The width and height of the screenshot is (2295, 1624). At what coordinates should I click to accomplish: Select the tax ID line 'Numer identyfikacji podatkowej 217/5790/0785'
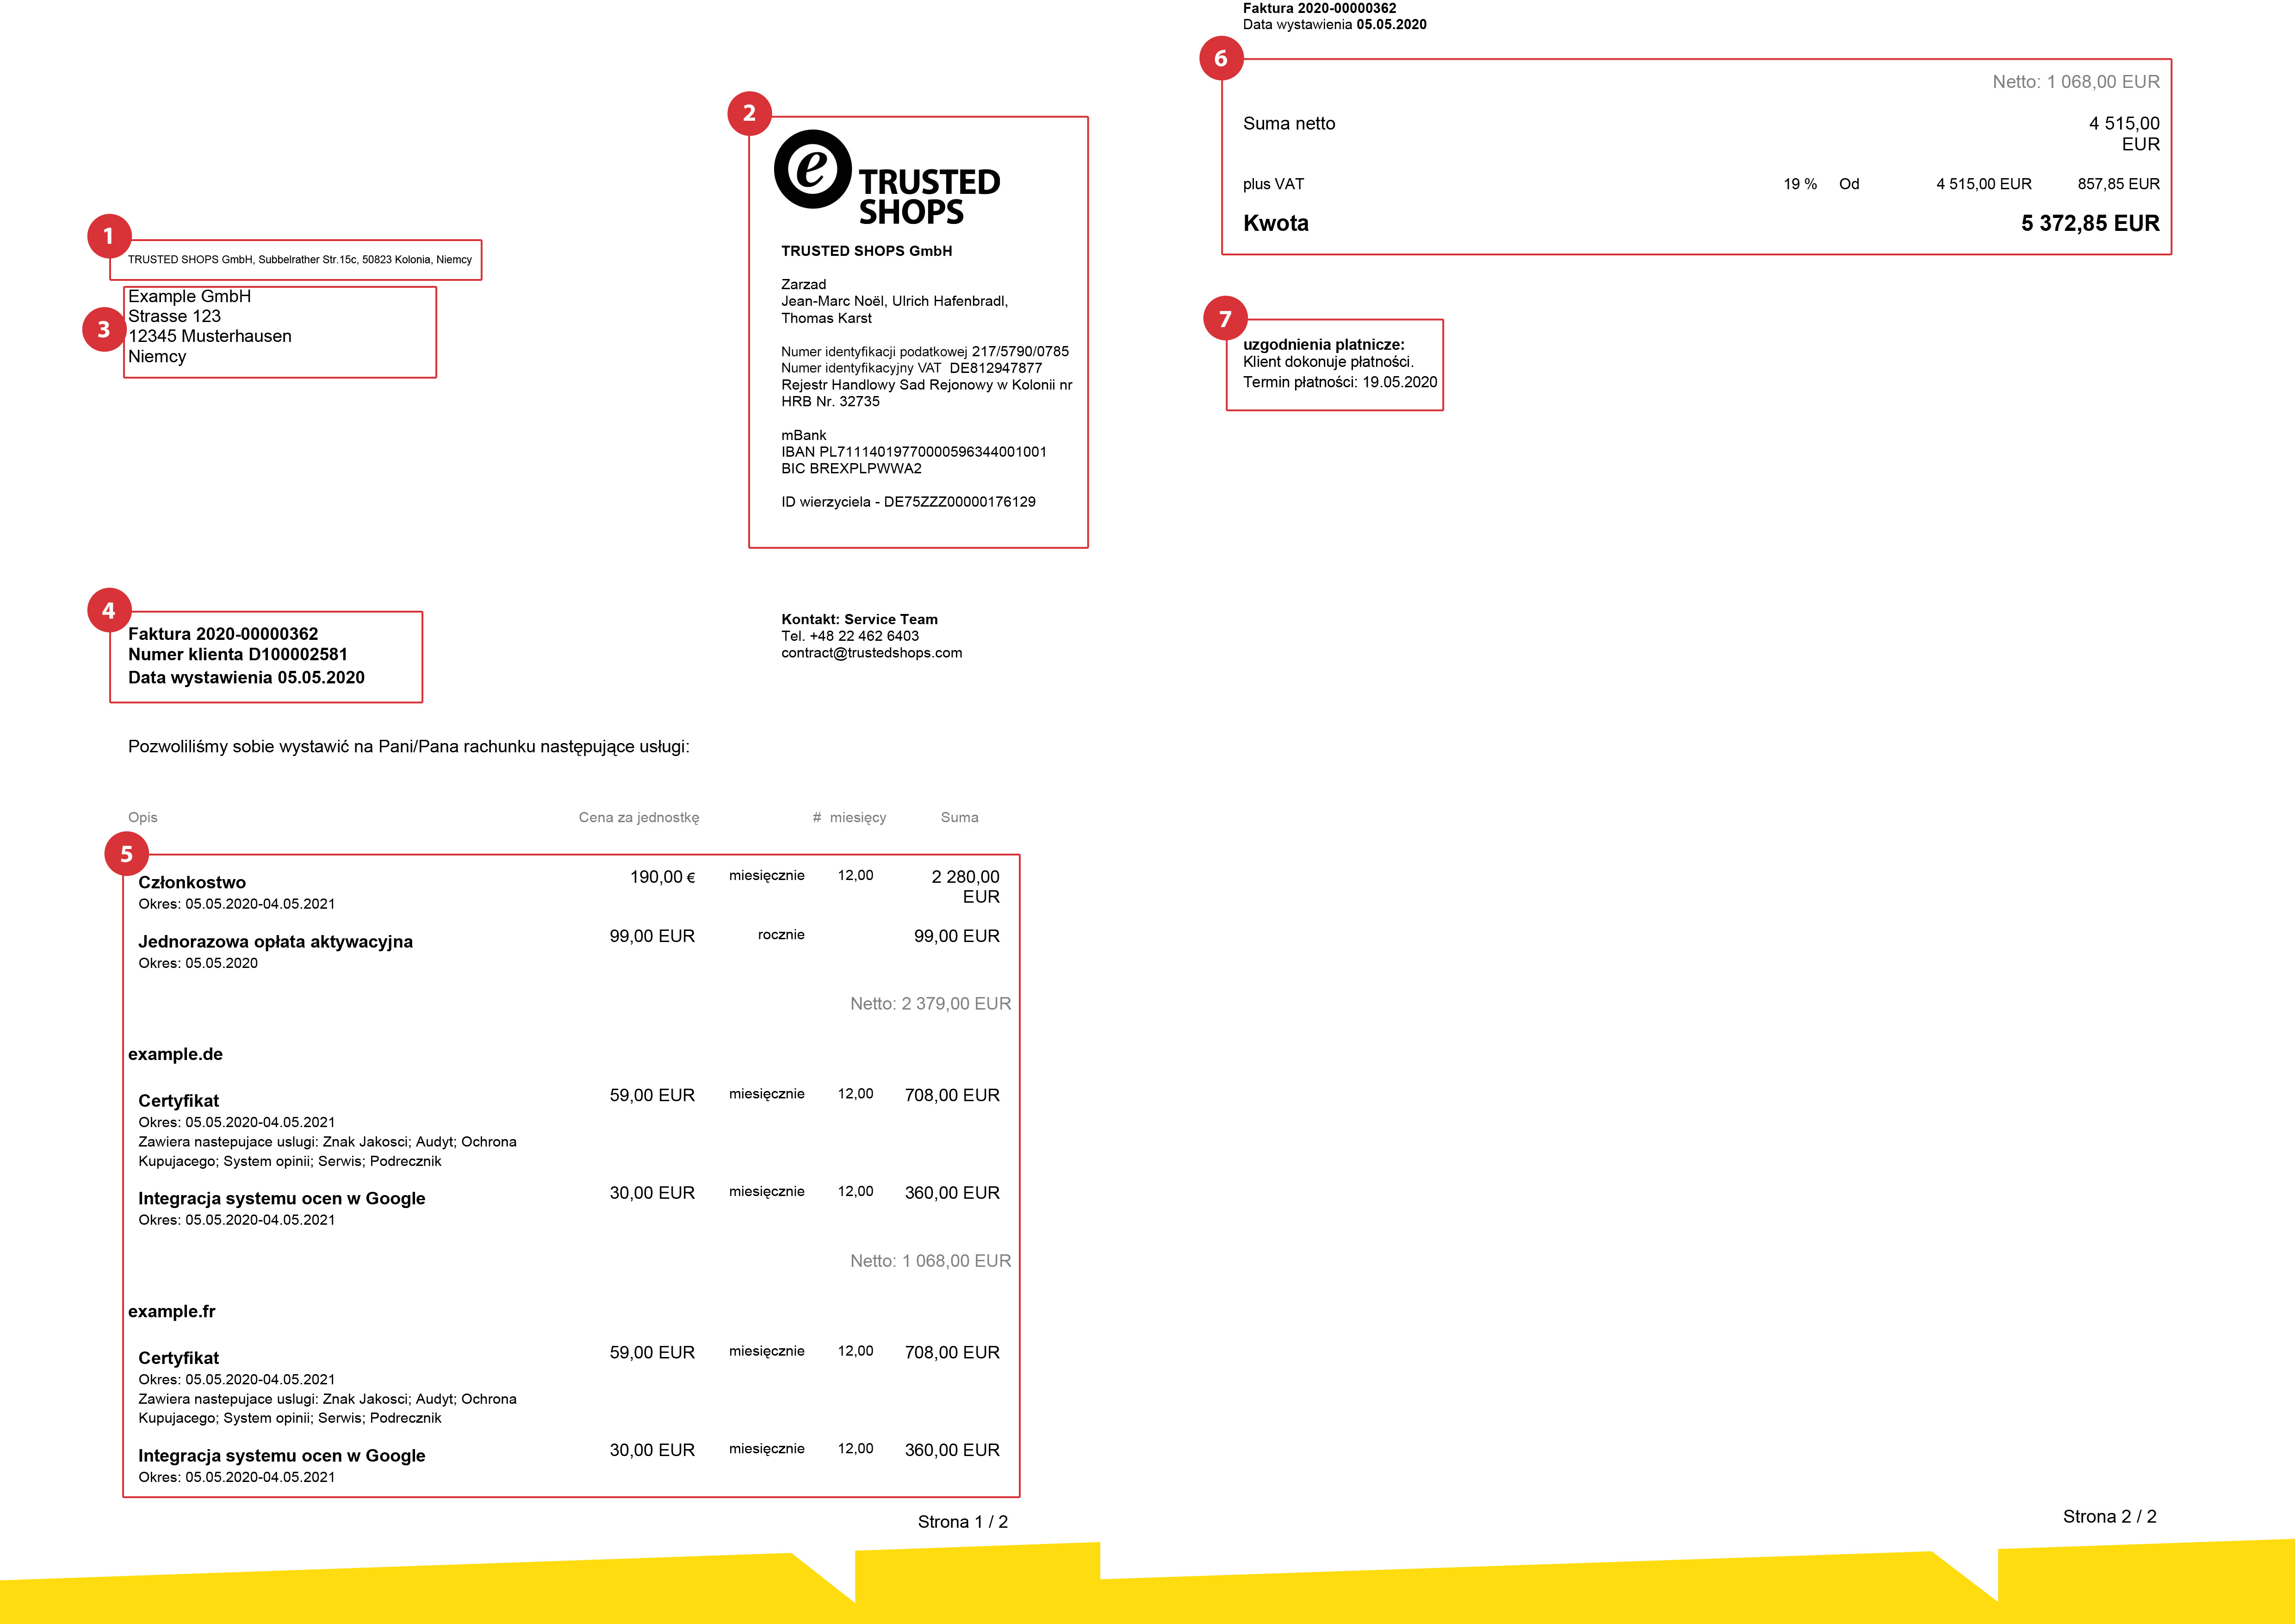925,351
